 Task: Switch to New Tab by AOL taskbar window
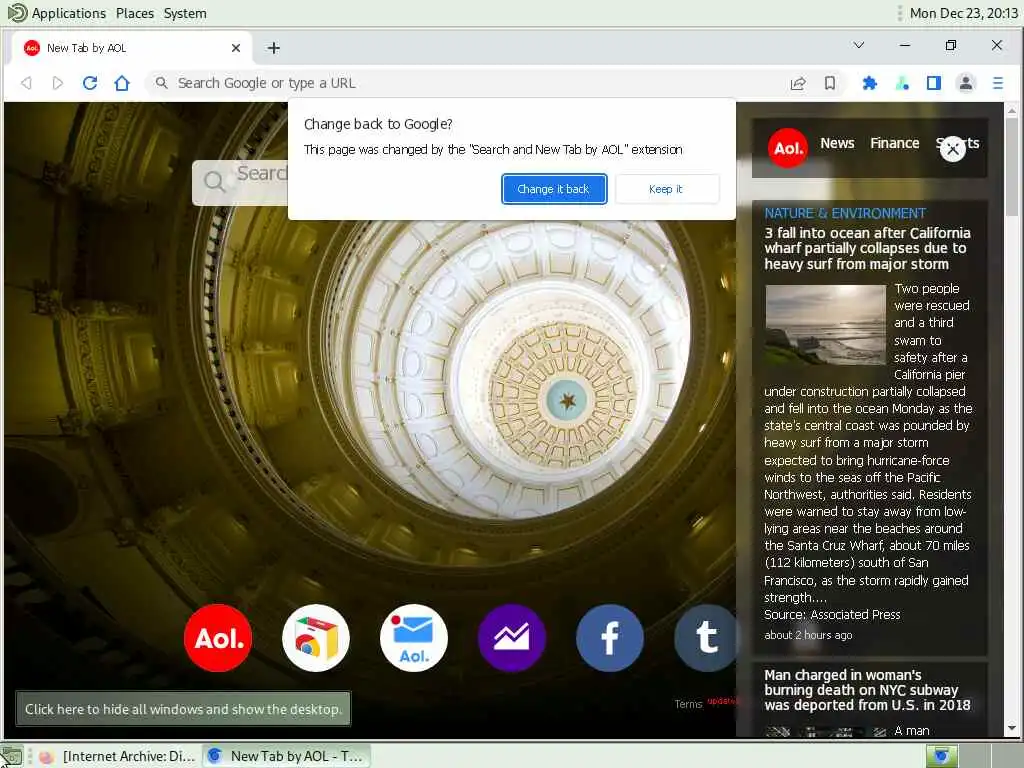coord(286,756)
